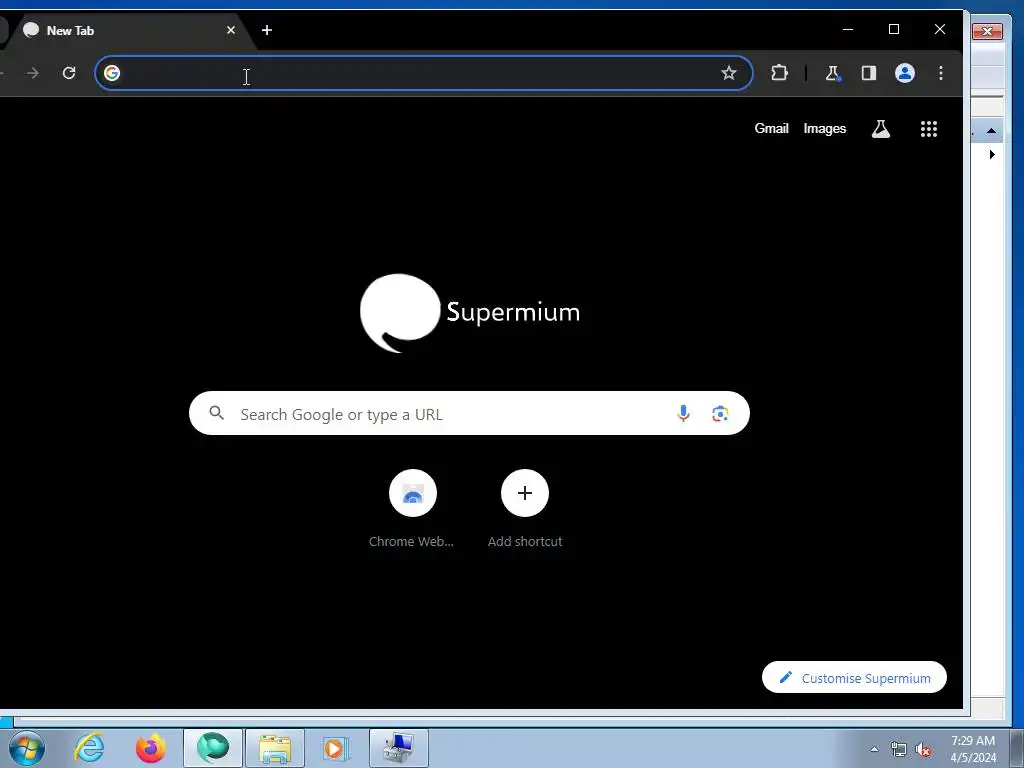The width and height of the screenshot is (1024, 768).
Task: Click the right arrow in background window
Action: click(992, 154)
